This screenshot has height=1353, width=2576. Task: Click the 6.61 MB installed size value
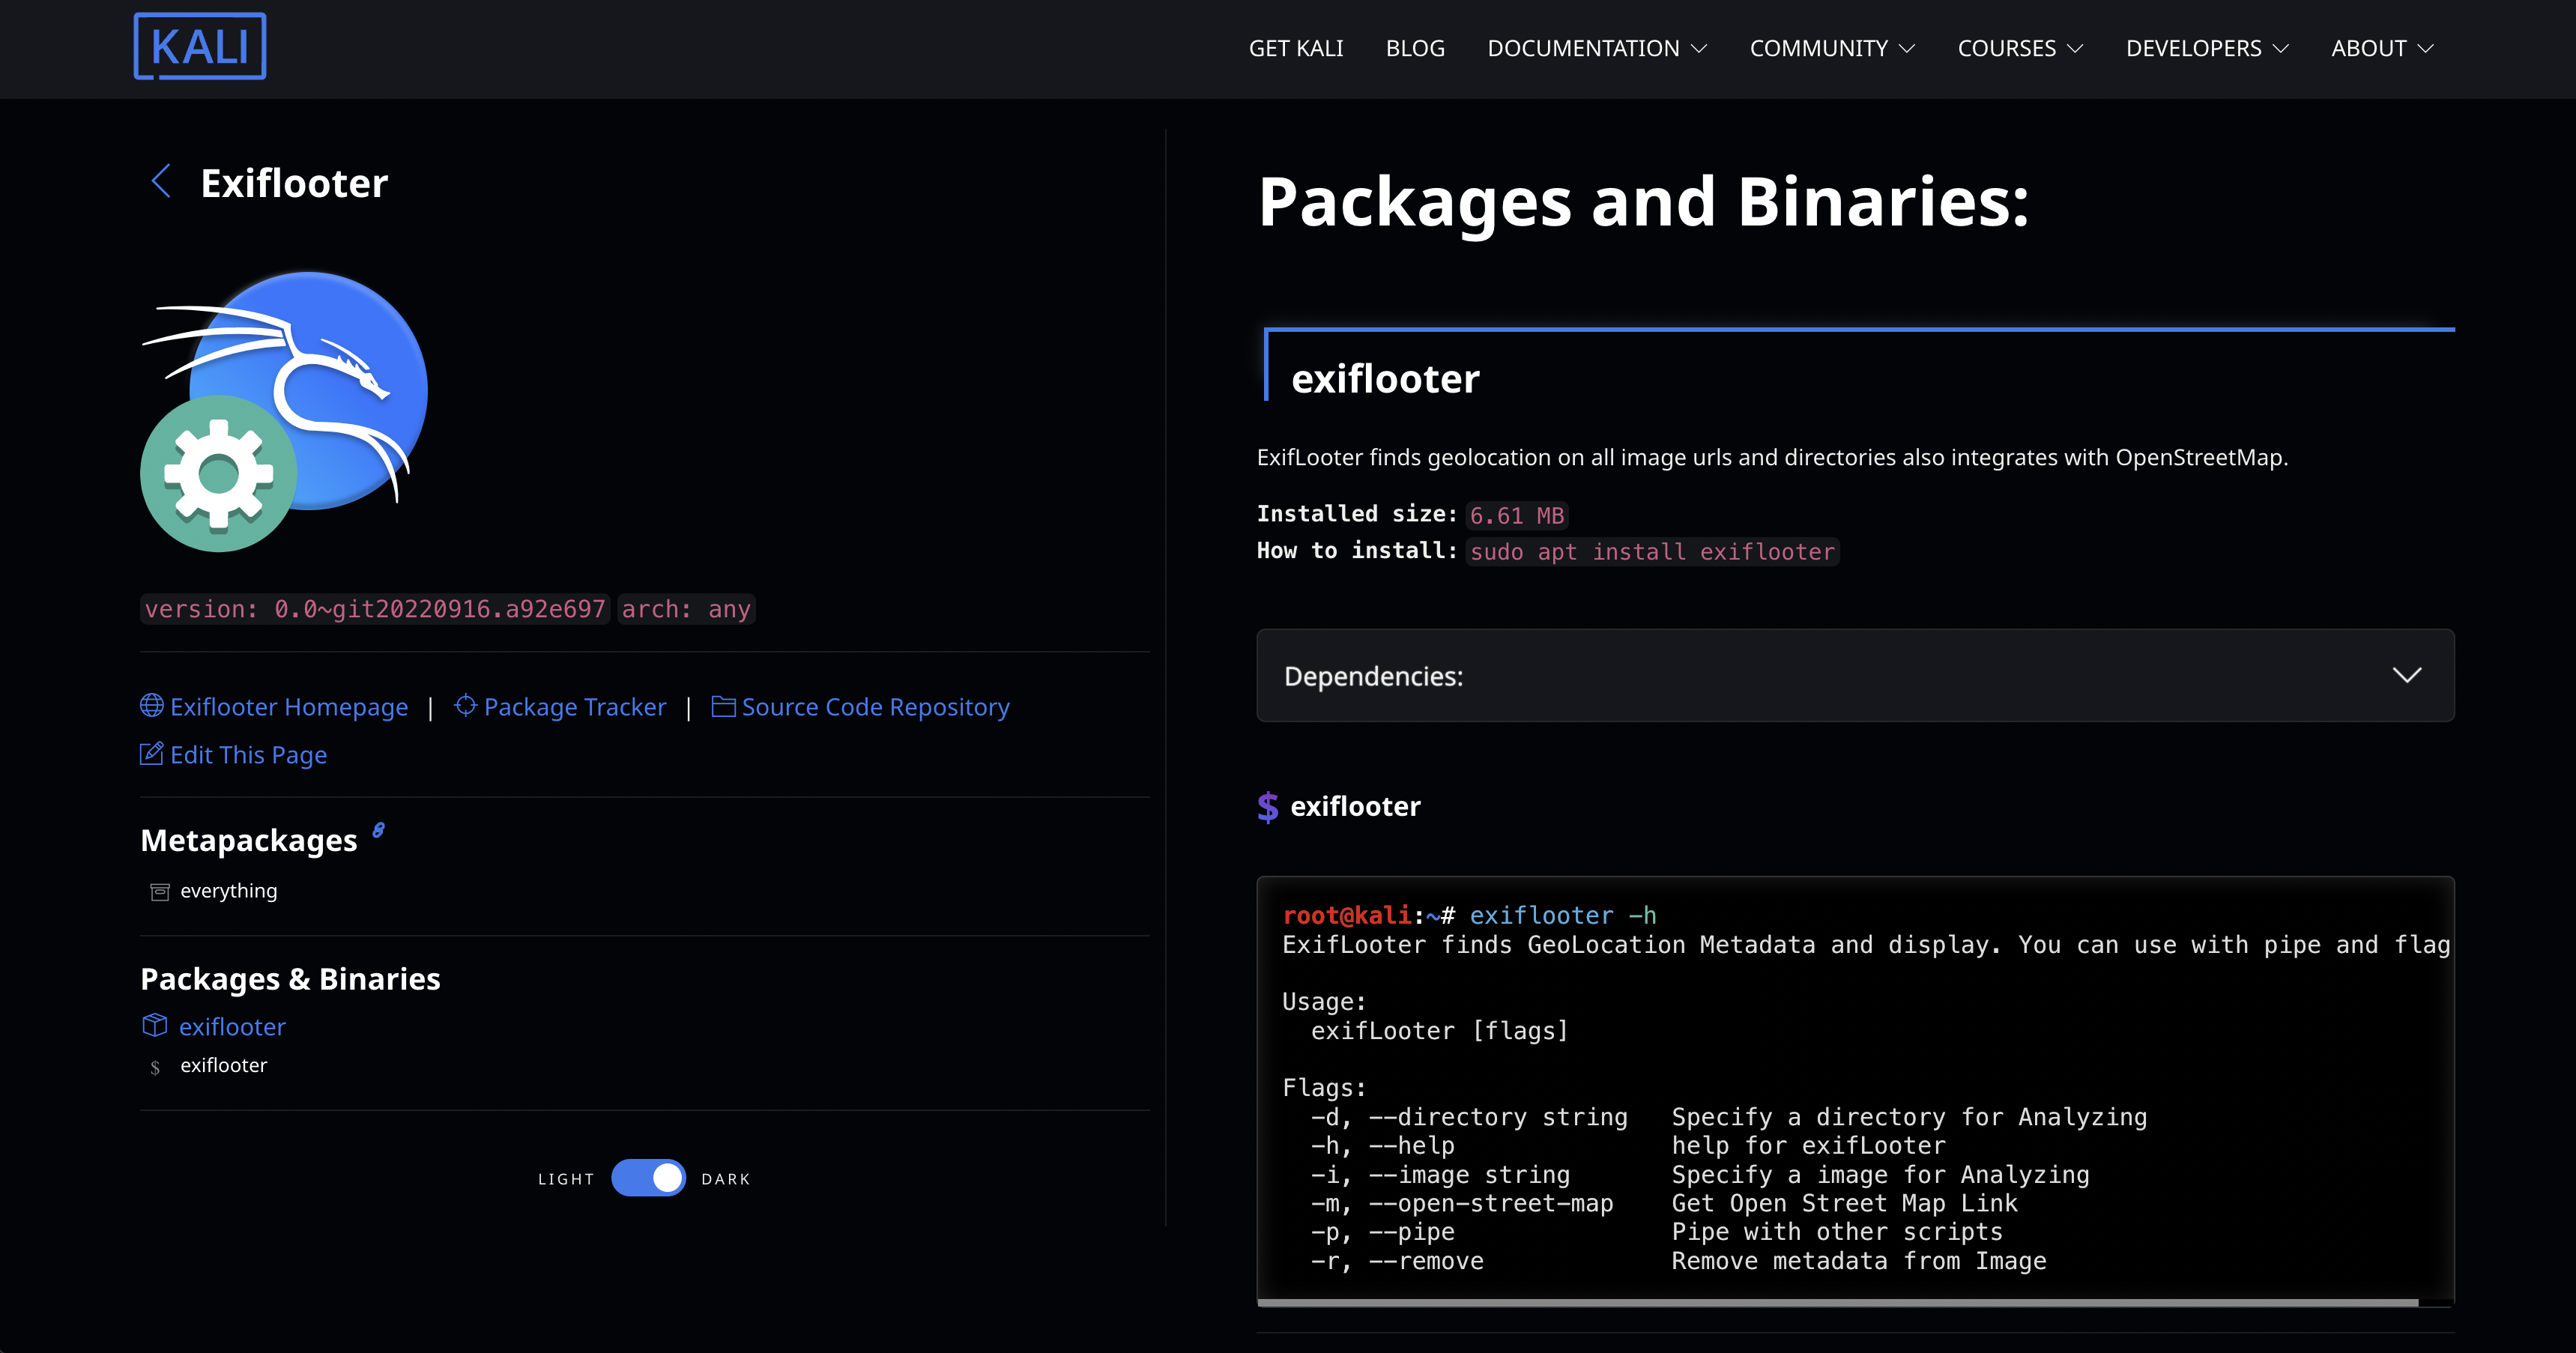(1516, 516)
